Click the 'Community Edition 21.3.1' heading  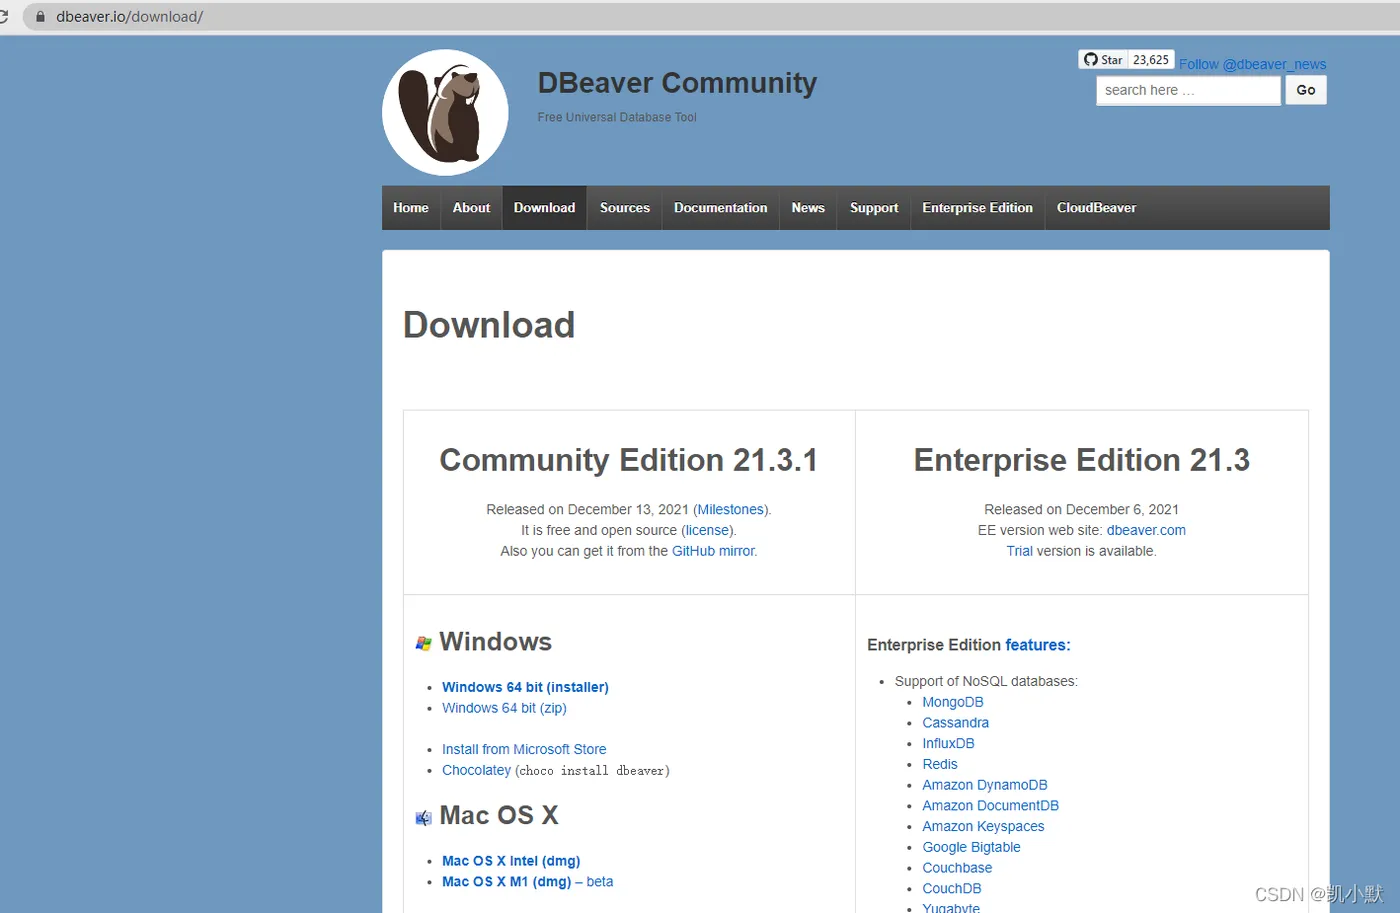(x=629, y=460)
